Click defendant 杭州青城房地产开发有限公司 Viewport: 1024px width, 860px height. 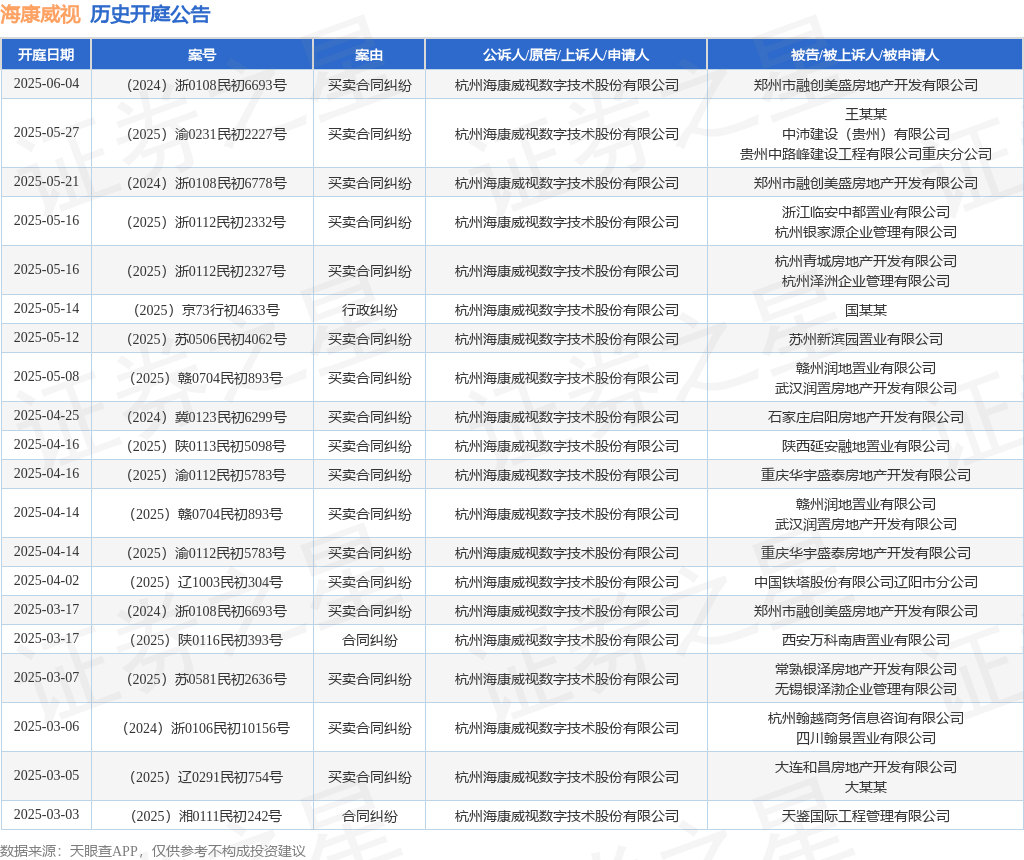[865, 261]
